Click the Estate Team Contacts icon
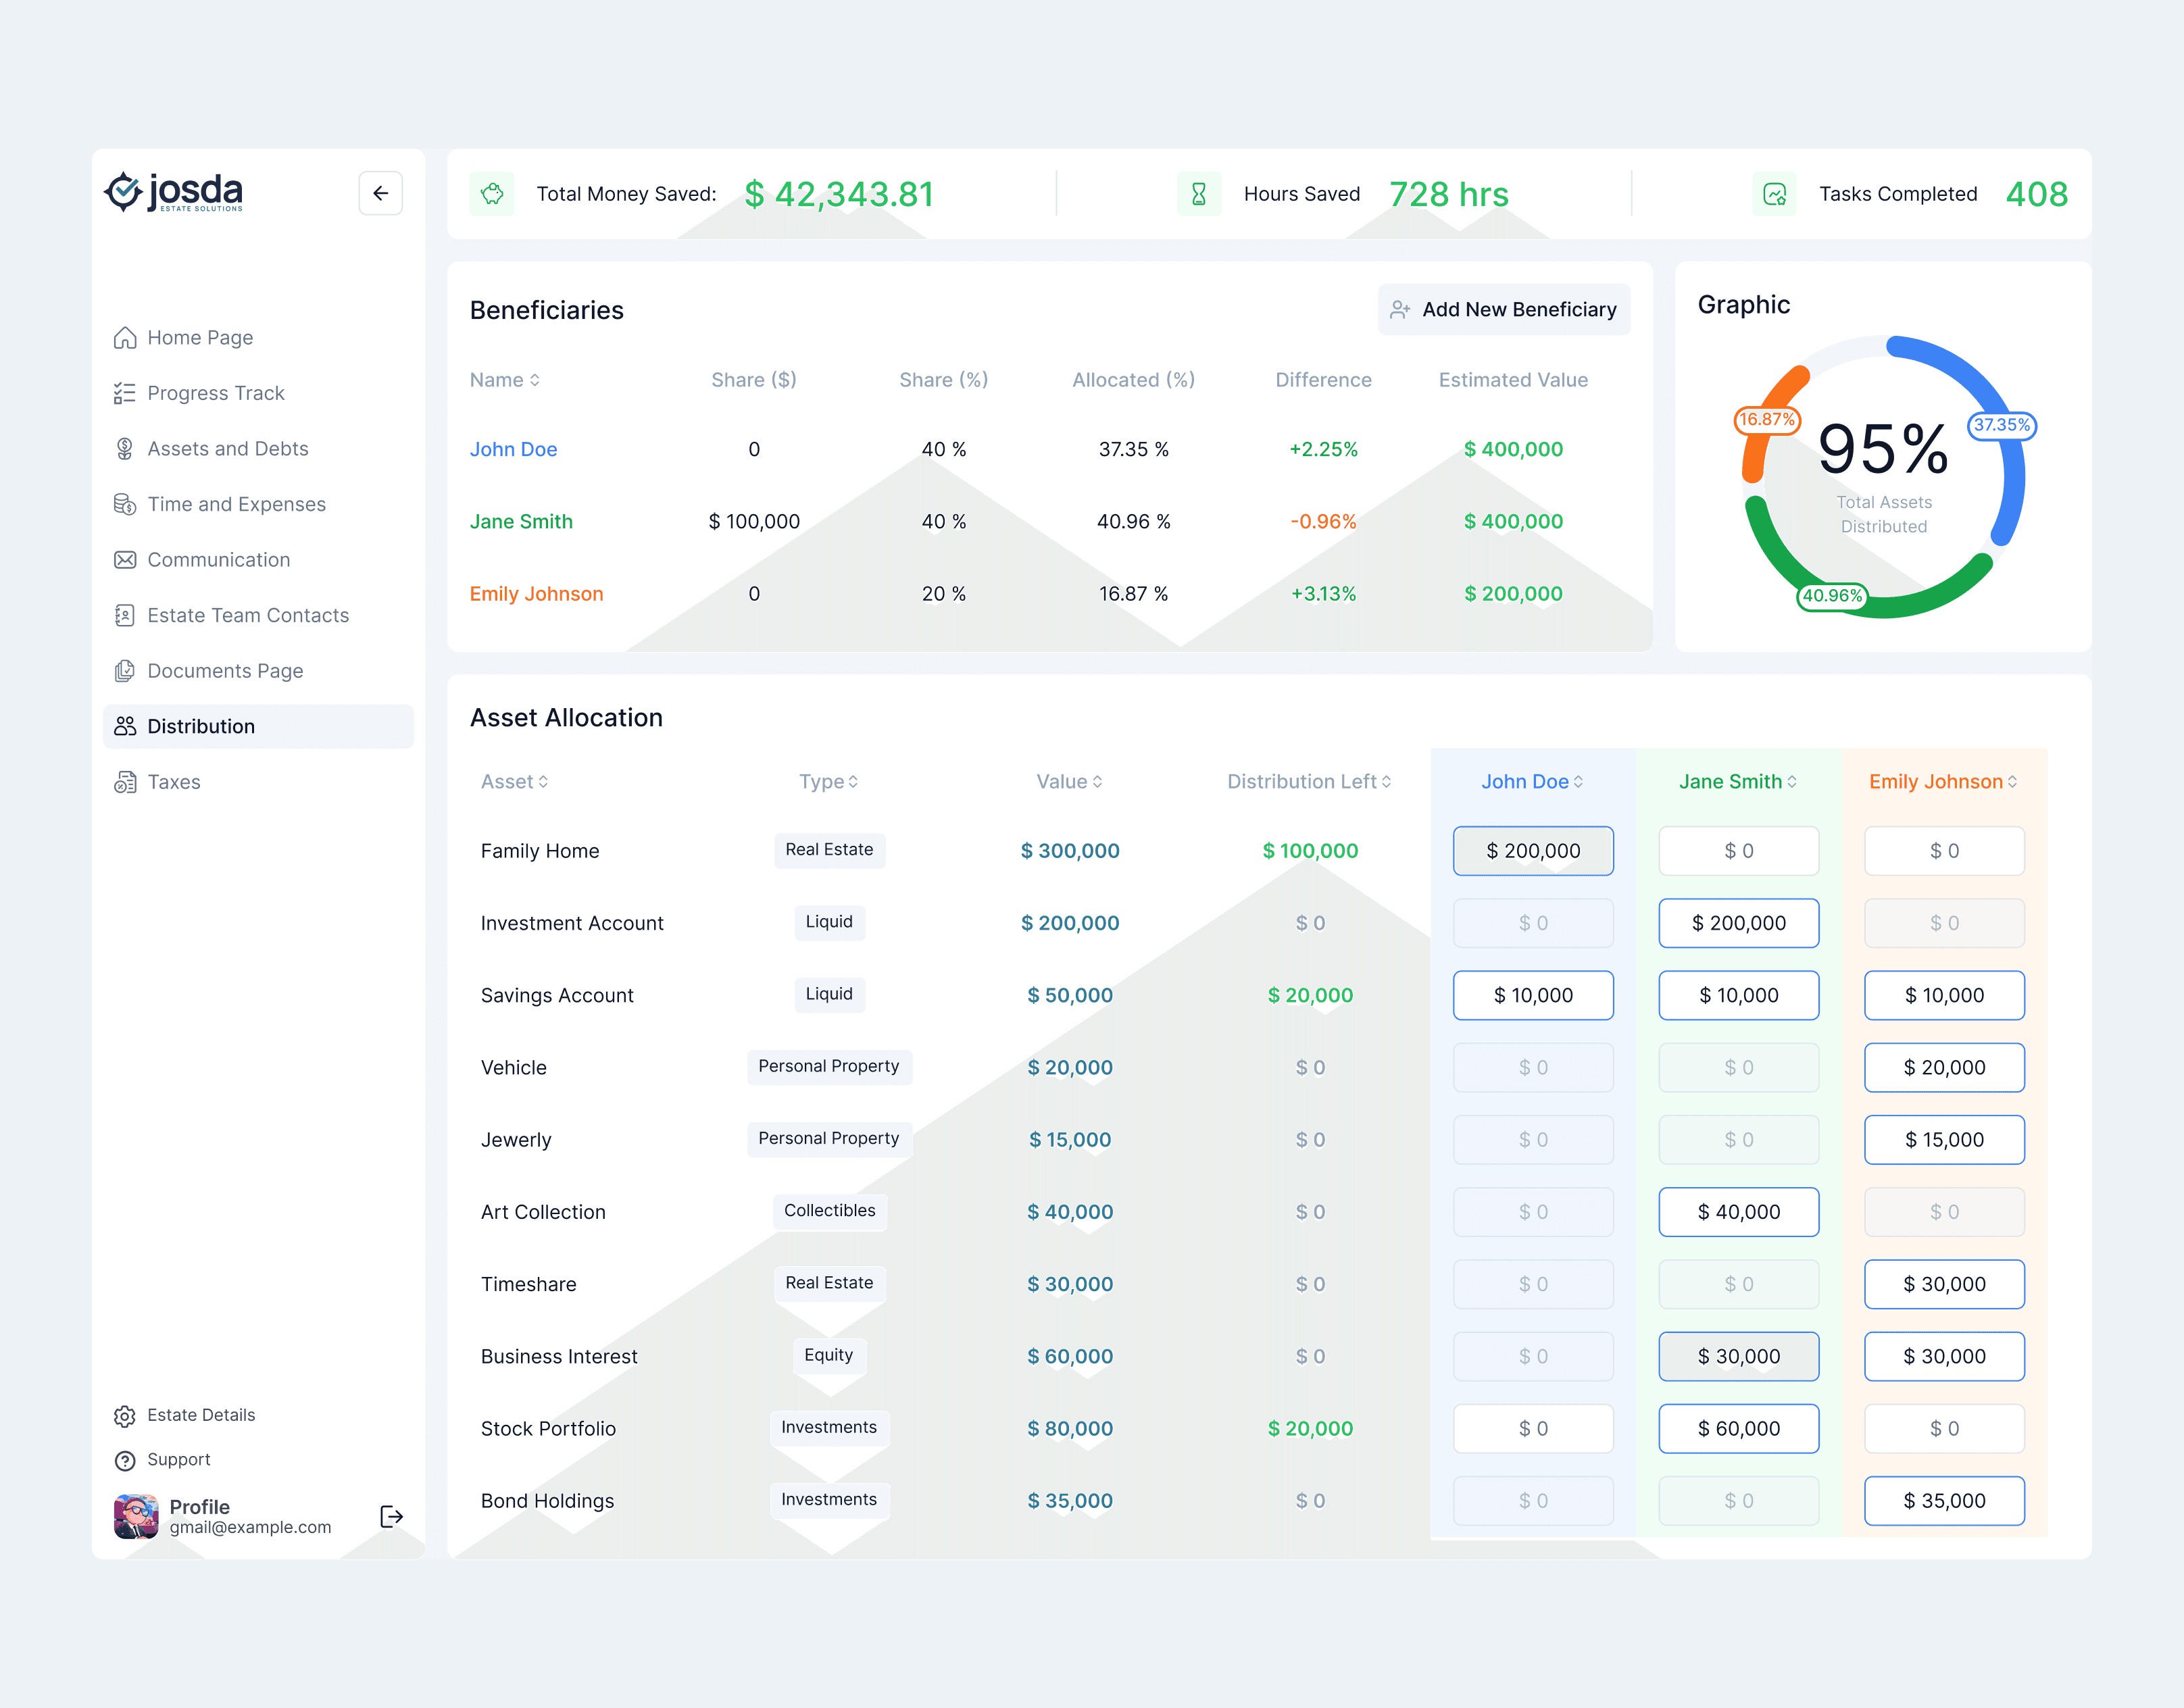 pyautogui.click(x=125, y=615)
